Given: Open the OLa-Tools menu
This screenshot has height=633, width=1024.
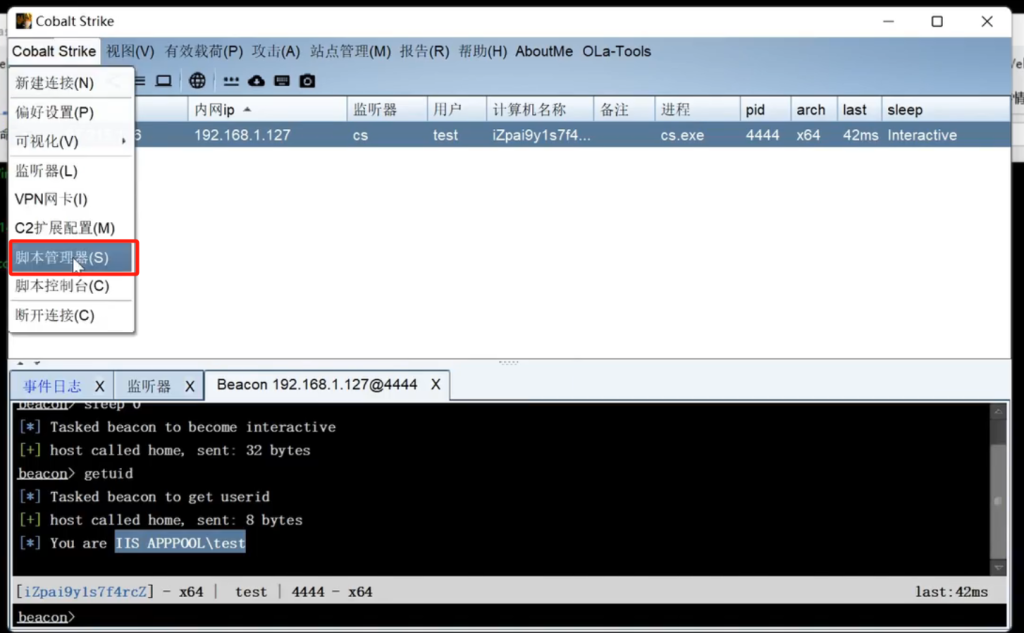Looking at the screenshot, I should tap(616, 52).
